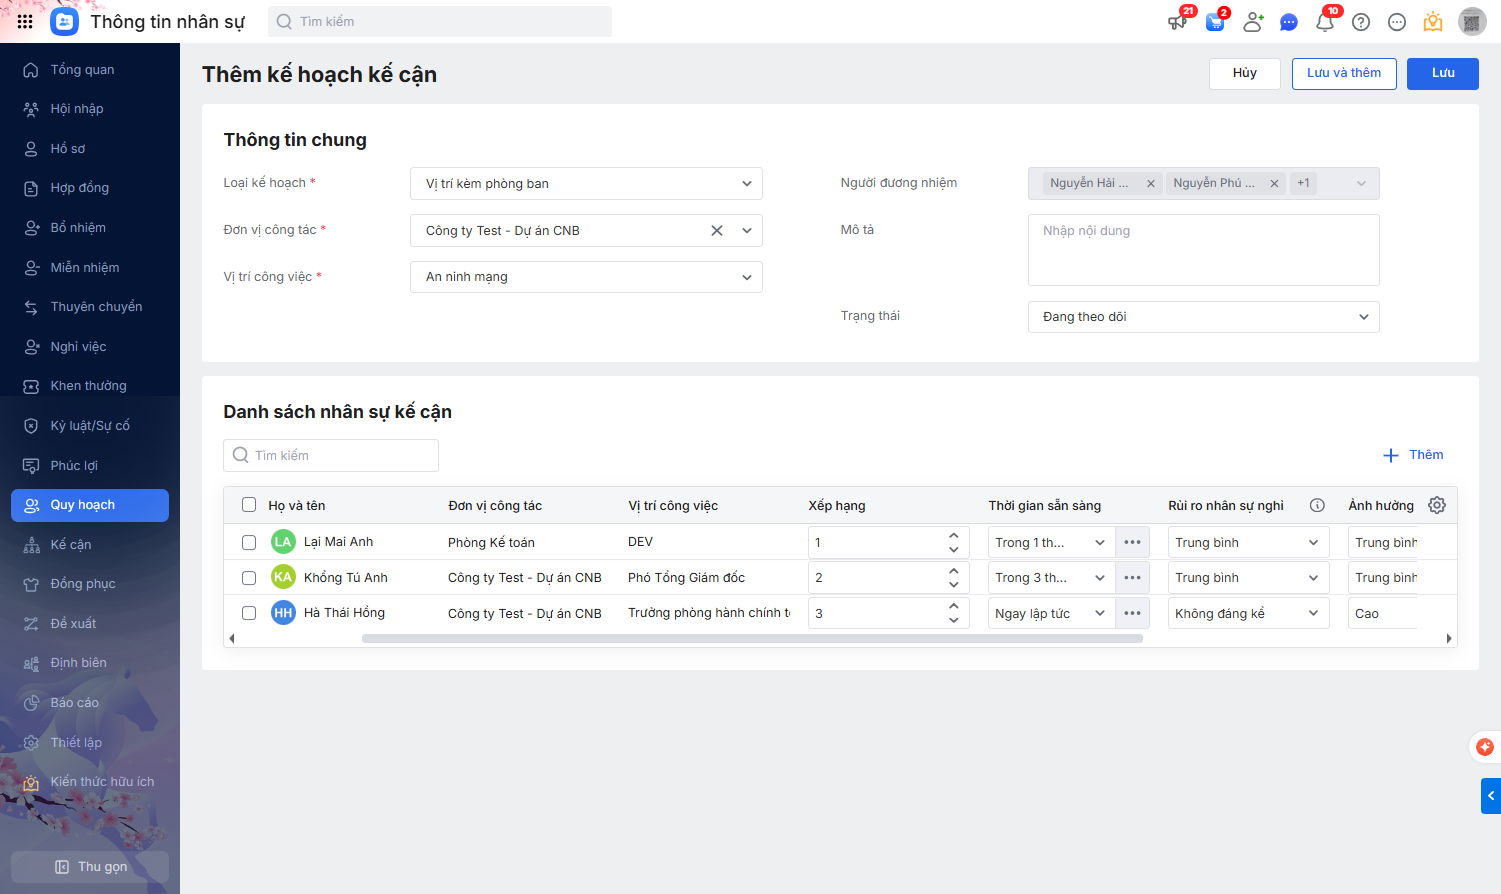Open the help question mark icon
The height and width of the screenshot is (894, 1501).
coord(1361,22)
